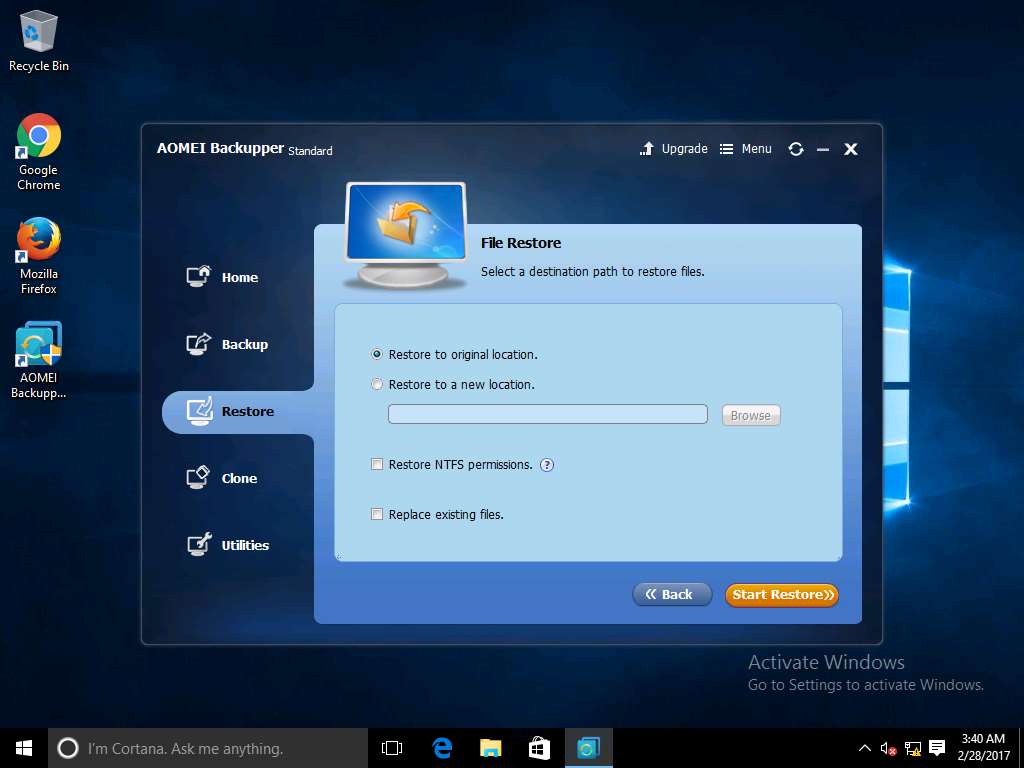Click the Start Restore button
This screenshot has height=768, width=1024.
(782, 595)
